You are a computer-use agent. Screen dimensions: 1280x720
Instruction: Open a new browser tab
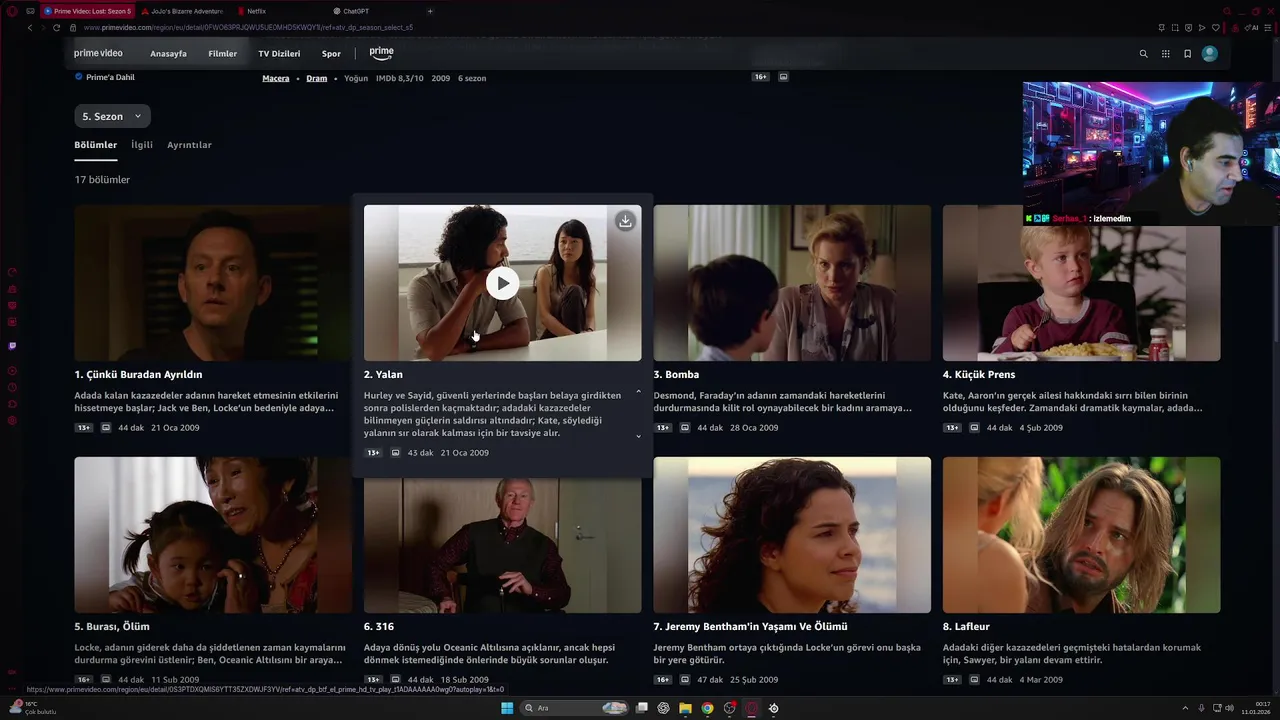(x=430, y=11)
